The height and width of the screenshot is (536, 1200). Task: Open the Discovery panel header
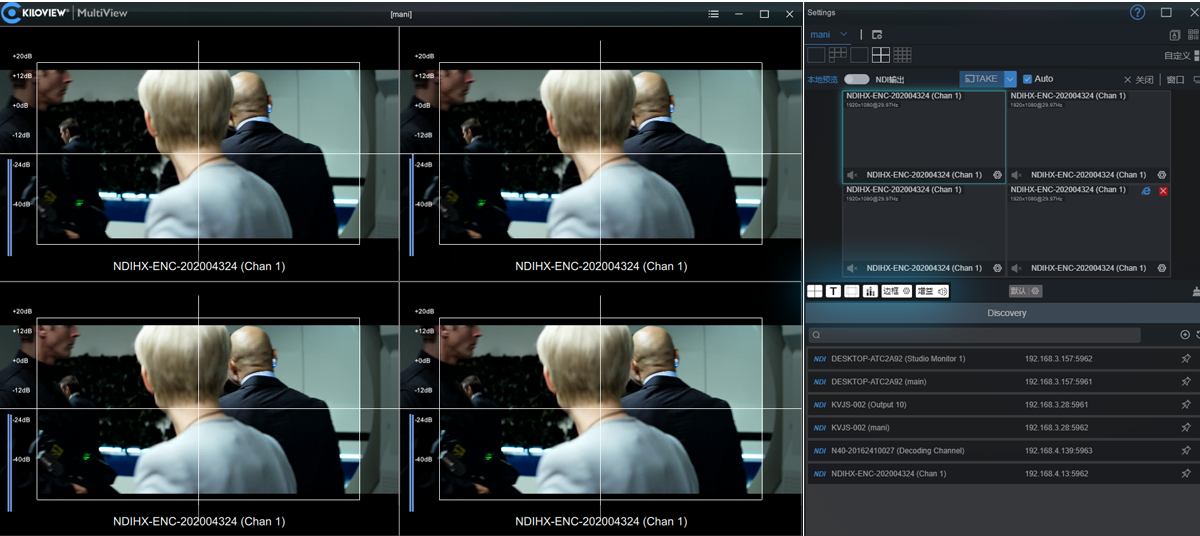[1002, 313]
